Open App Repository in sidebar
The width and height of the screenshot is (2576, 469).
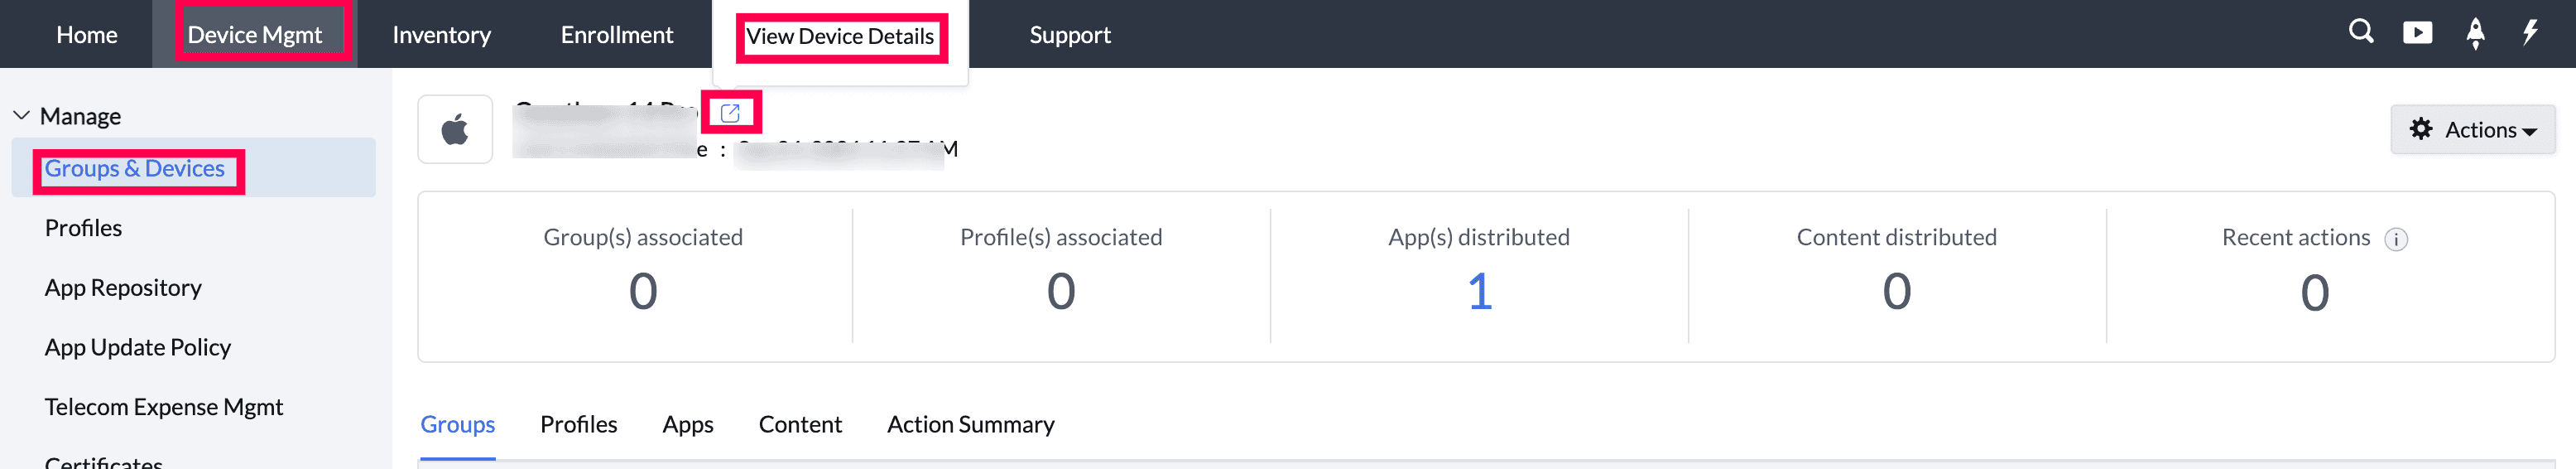[123, 288]
